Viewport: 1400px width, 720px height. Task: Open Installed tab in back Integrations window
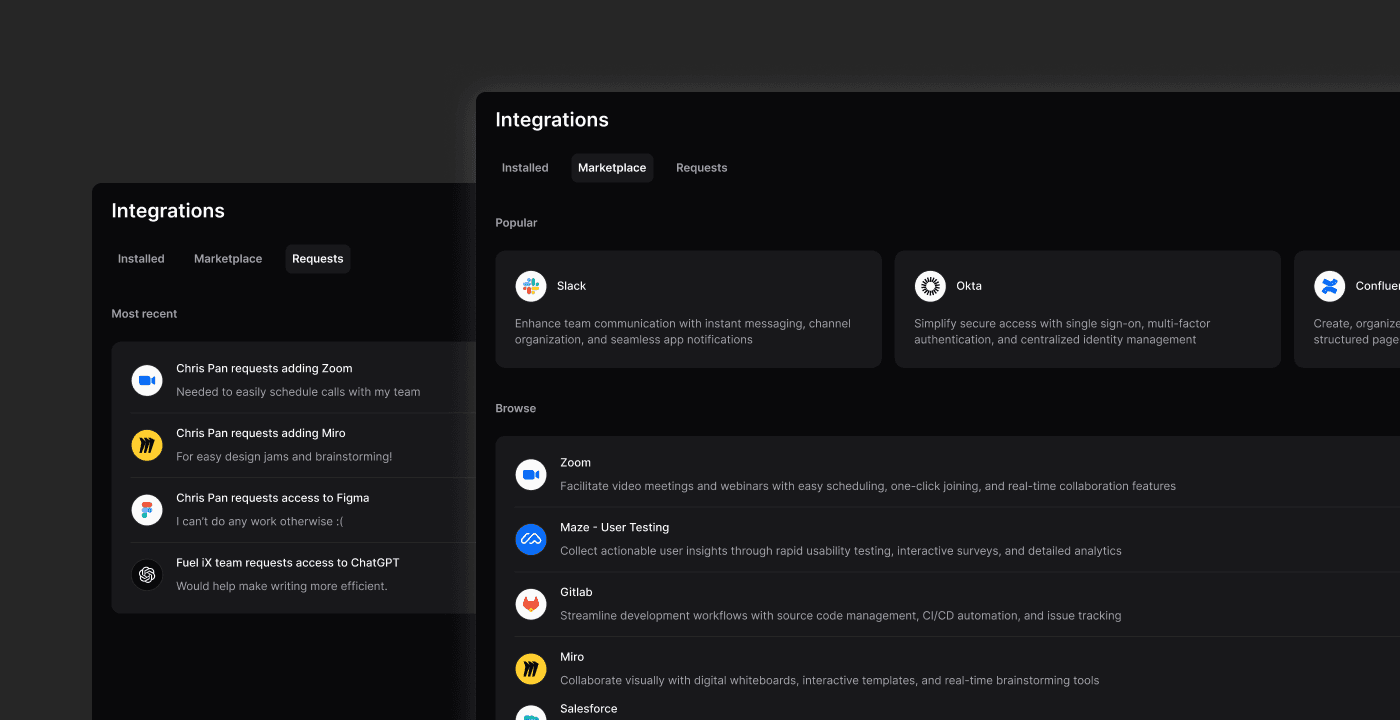click(x=141, y=259)
